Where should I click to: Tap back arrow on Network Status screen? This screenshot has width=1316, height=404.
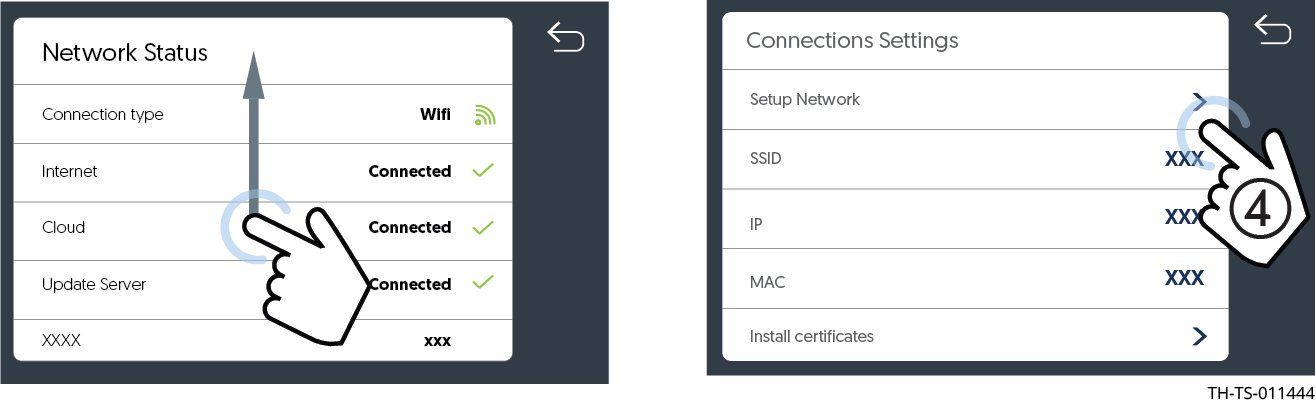click(x=565, y=38)
